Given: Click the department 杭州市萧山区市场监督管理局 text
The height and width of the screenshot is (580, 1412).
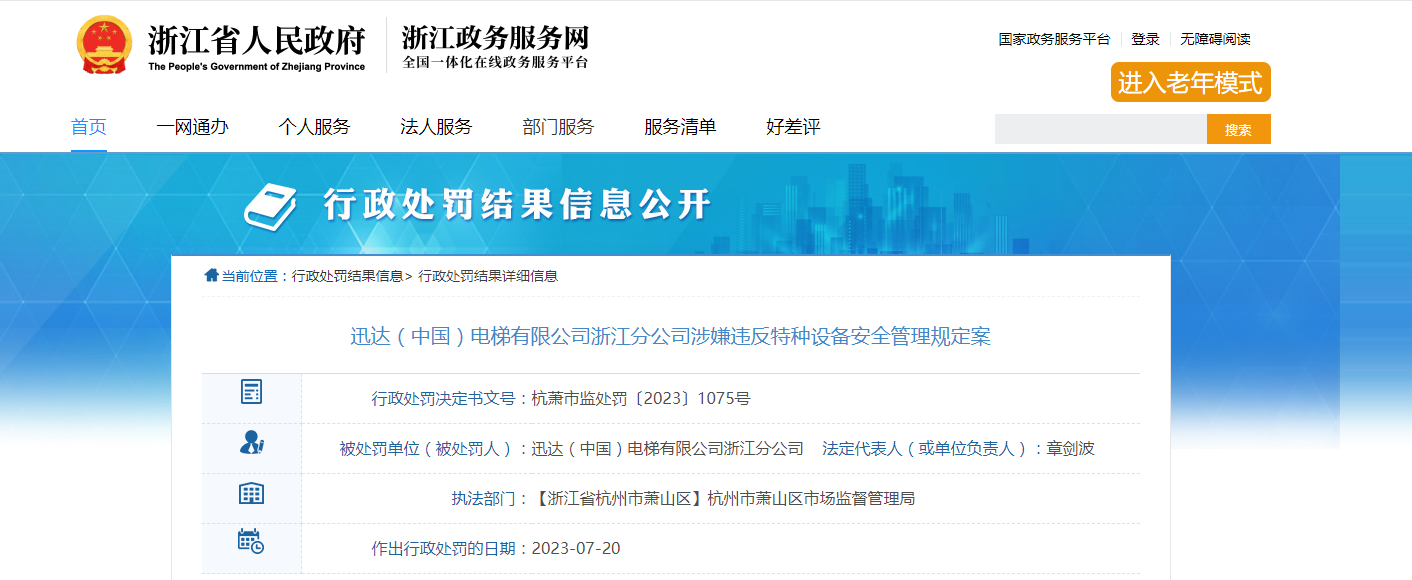Looking at the screenshot, I should click(x=811, y=498).
